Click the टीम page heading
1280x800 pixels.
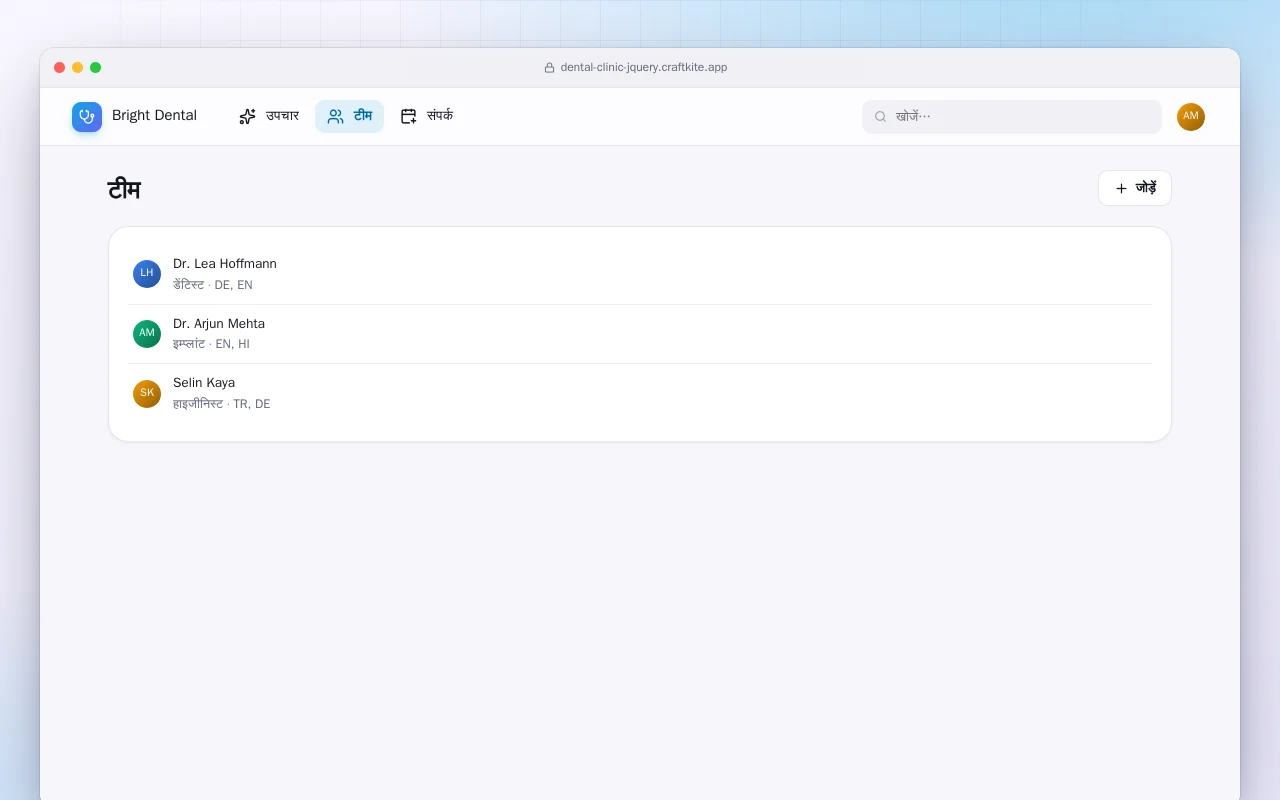click(124, 189)
